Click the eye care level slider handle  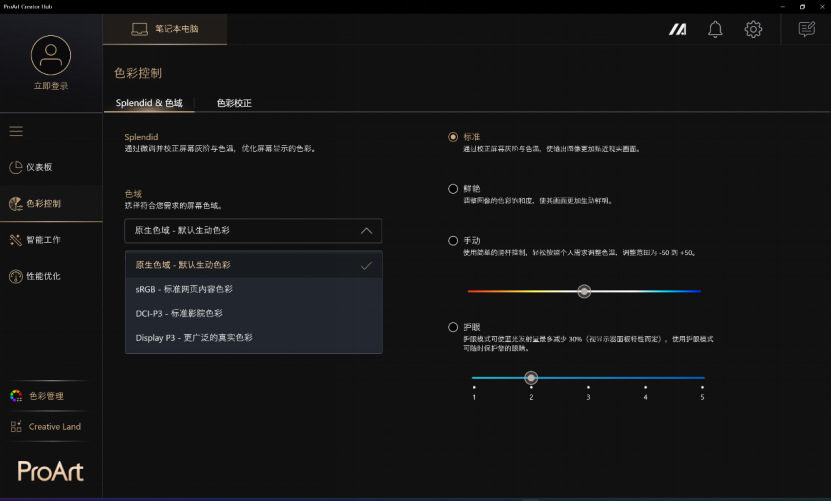pyautogui.click(x=531, y=378)
